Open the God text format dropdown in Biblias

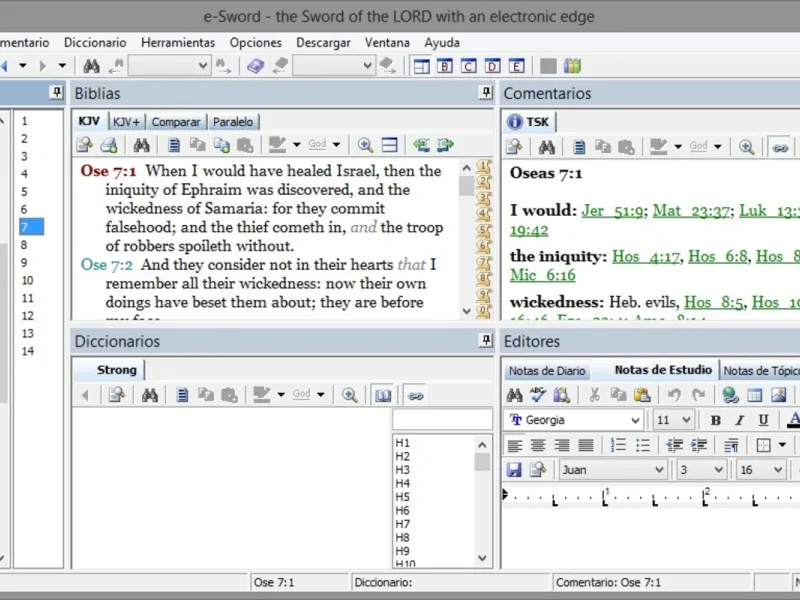tap(336, 145)
